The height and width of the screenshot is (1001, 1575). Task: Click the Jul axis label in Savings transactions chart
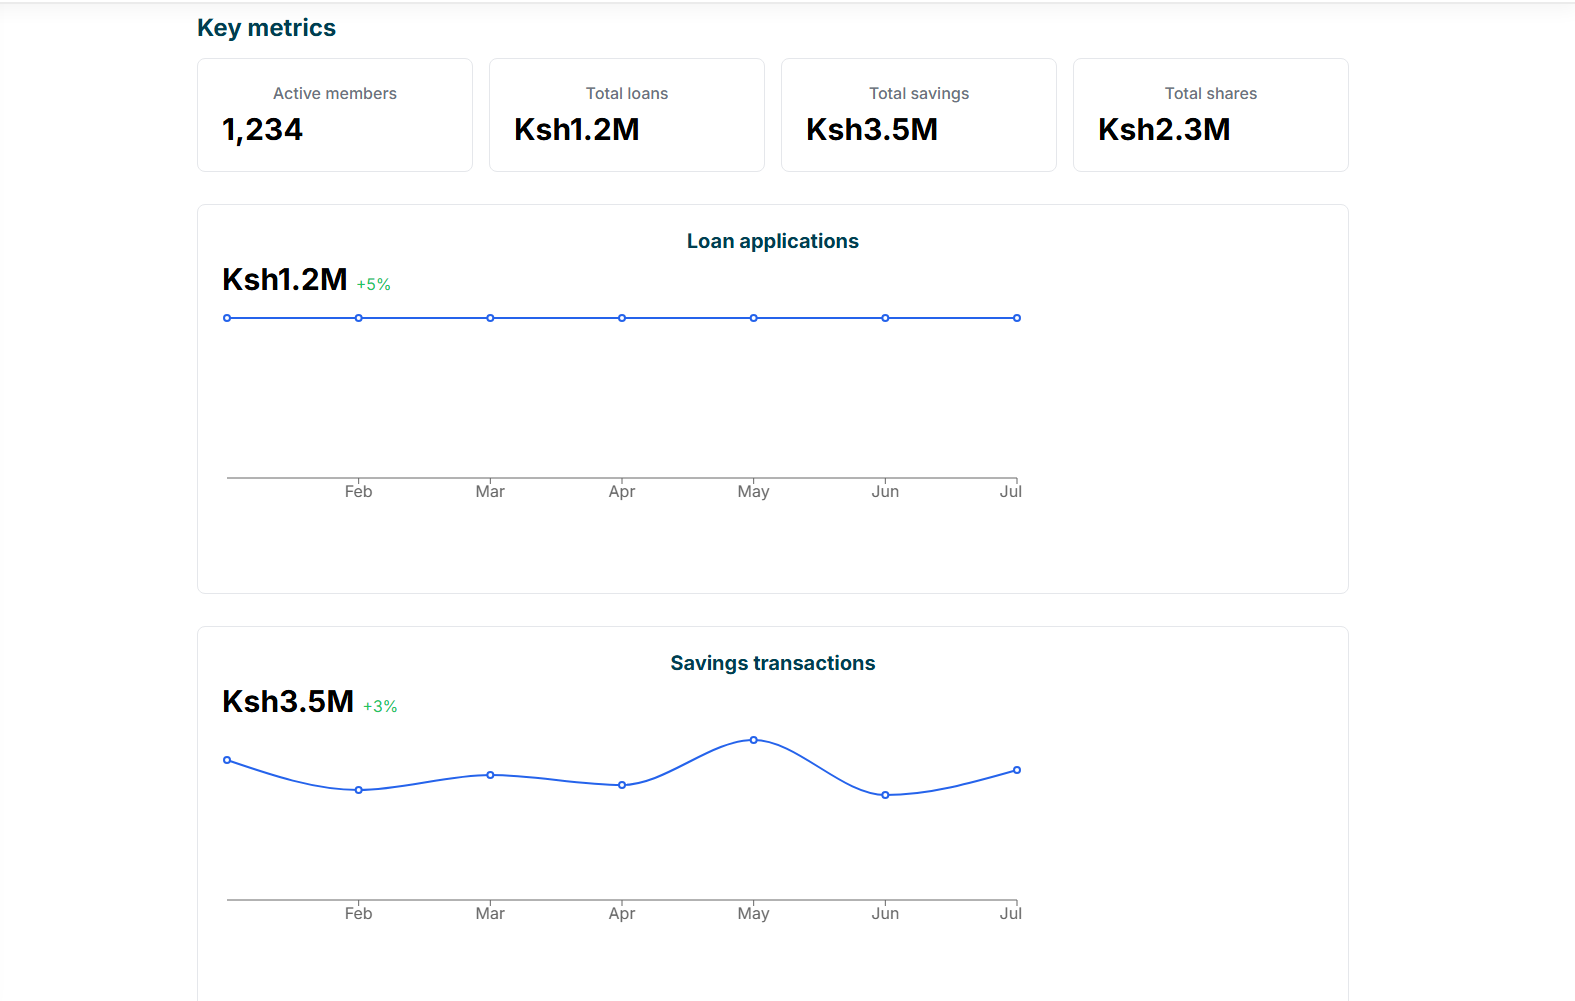[x=1011, y=914]
